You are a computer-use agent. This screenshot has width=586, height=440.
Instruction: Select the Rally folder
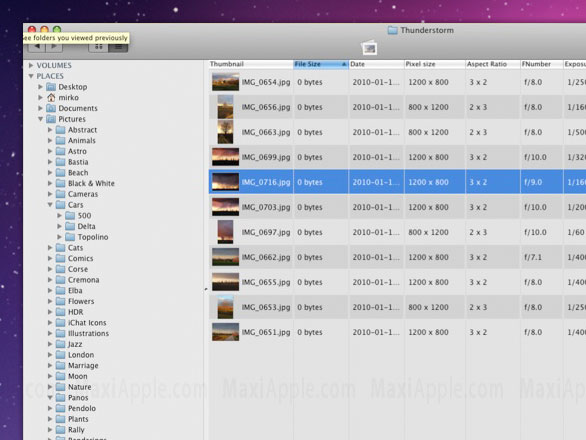[x=76, y=430]
